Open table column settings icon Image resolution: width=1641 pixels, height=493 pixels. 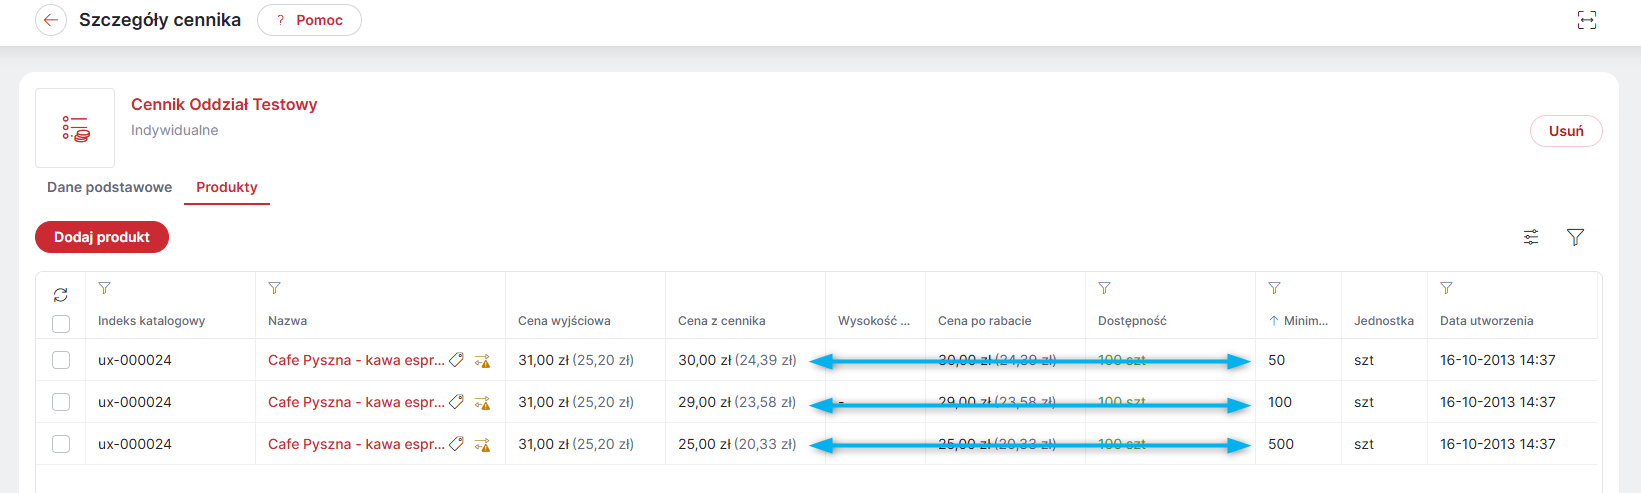[1531, 237]
